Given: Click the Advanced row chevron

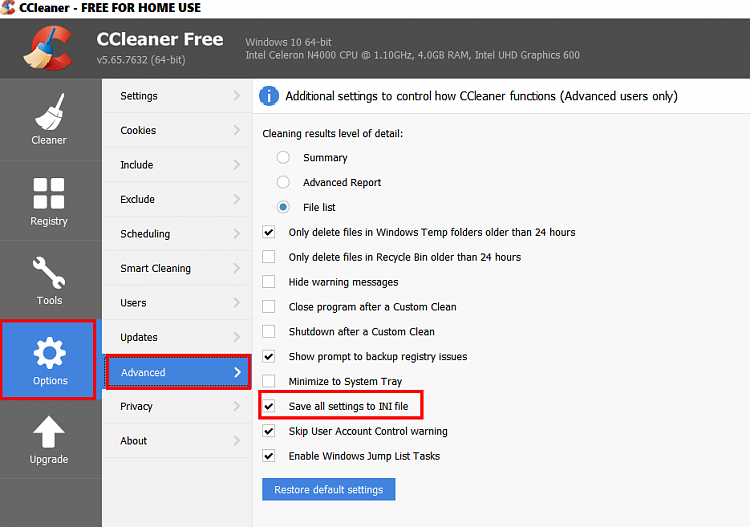Looking at the screenshot, I should pyautogui.click(x=237, y=372).
